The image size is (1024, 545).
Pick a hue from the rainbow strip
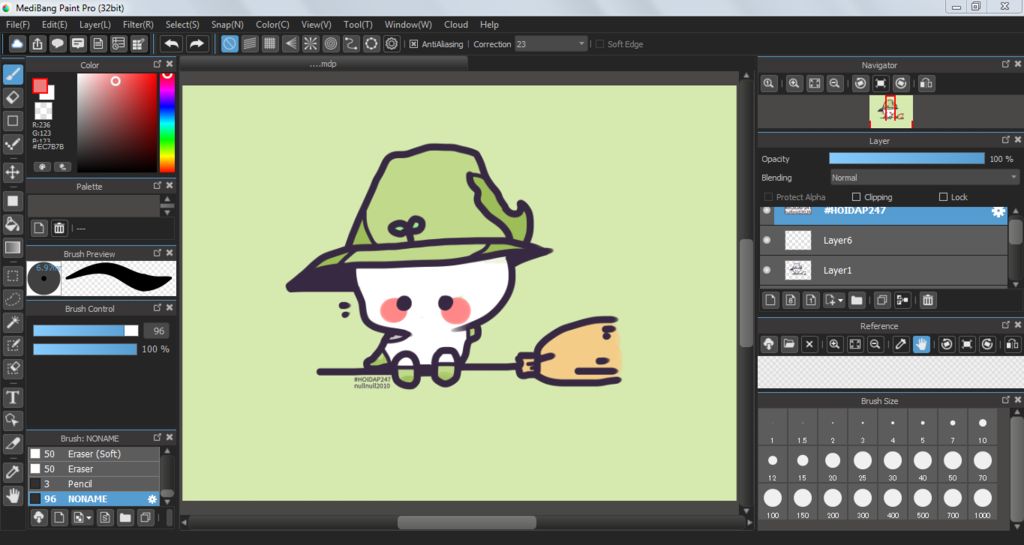(x=167, y=122)
